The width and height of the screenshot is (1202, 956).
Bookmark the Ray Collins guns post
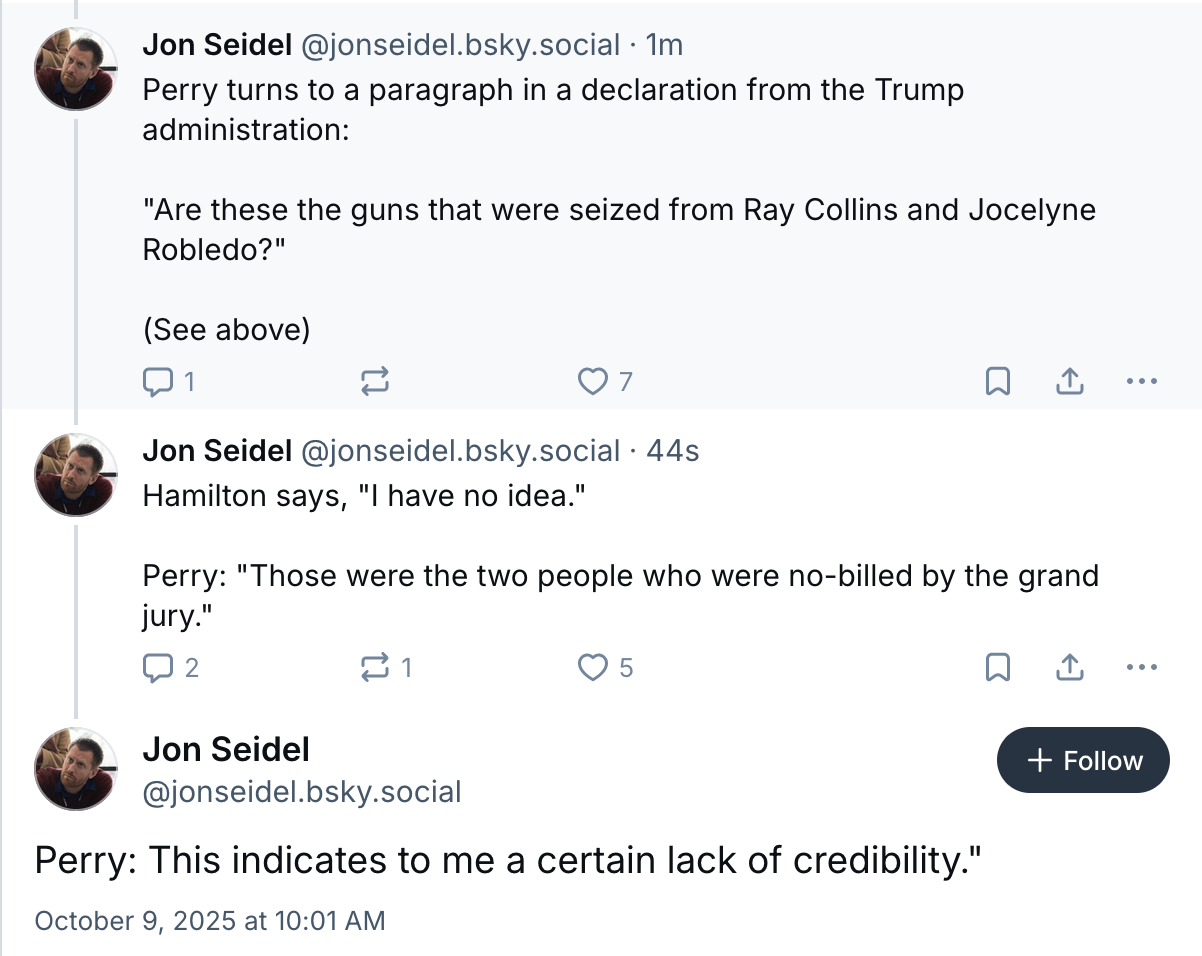998,381
